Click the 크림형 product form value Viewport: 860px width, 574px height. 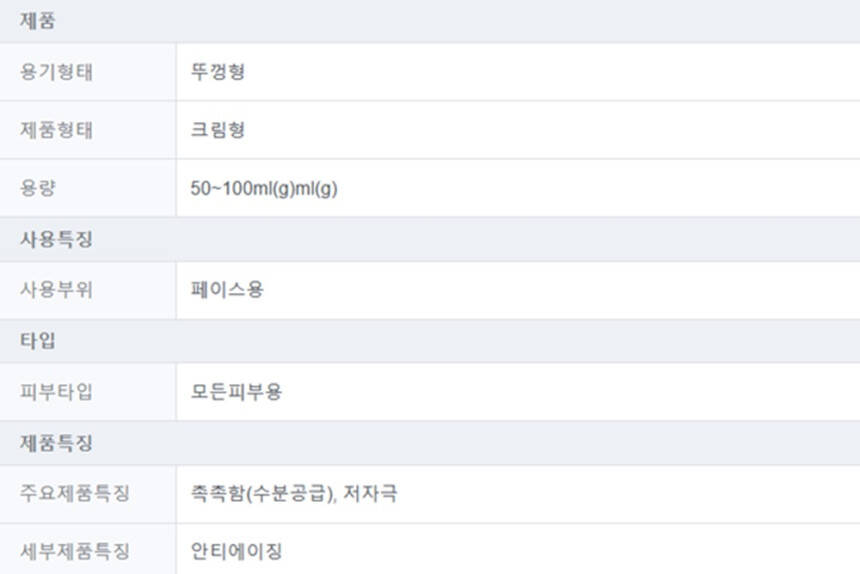coord(218,130)
